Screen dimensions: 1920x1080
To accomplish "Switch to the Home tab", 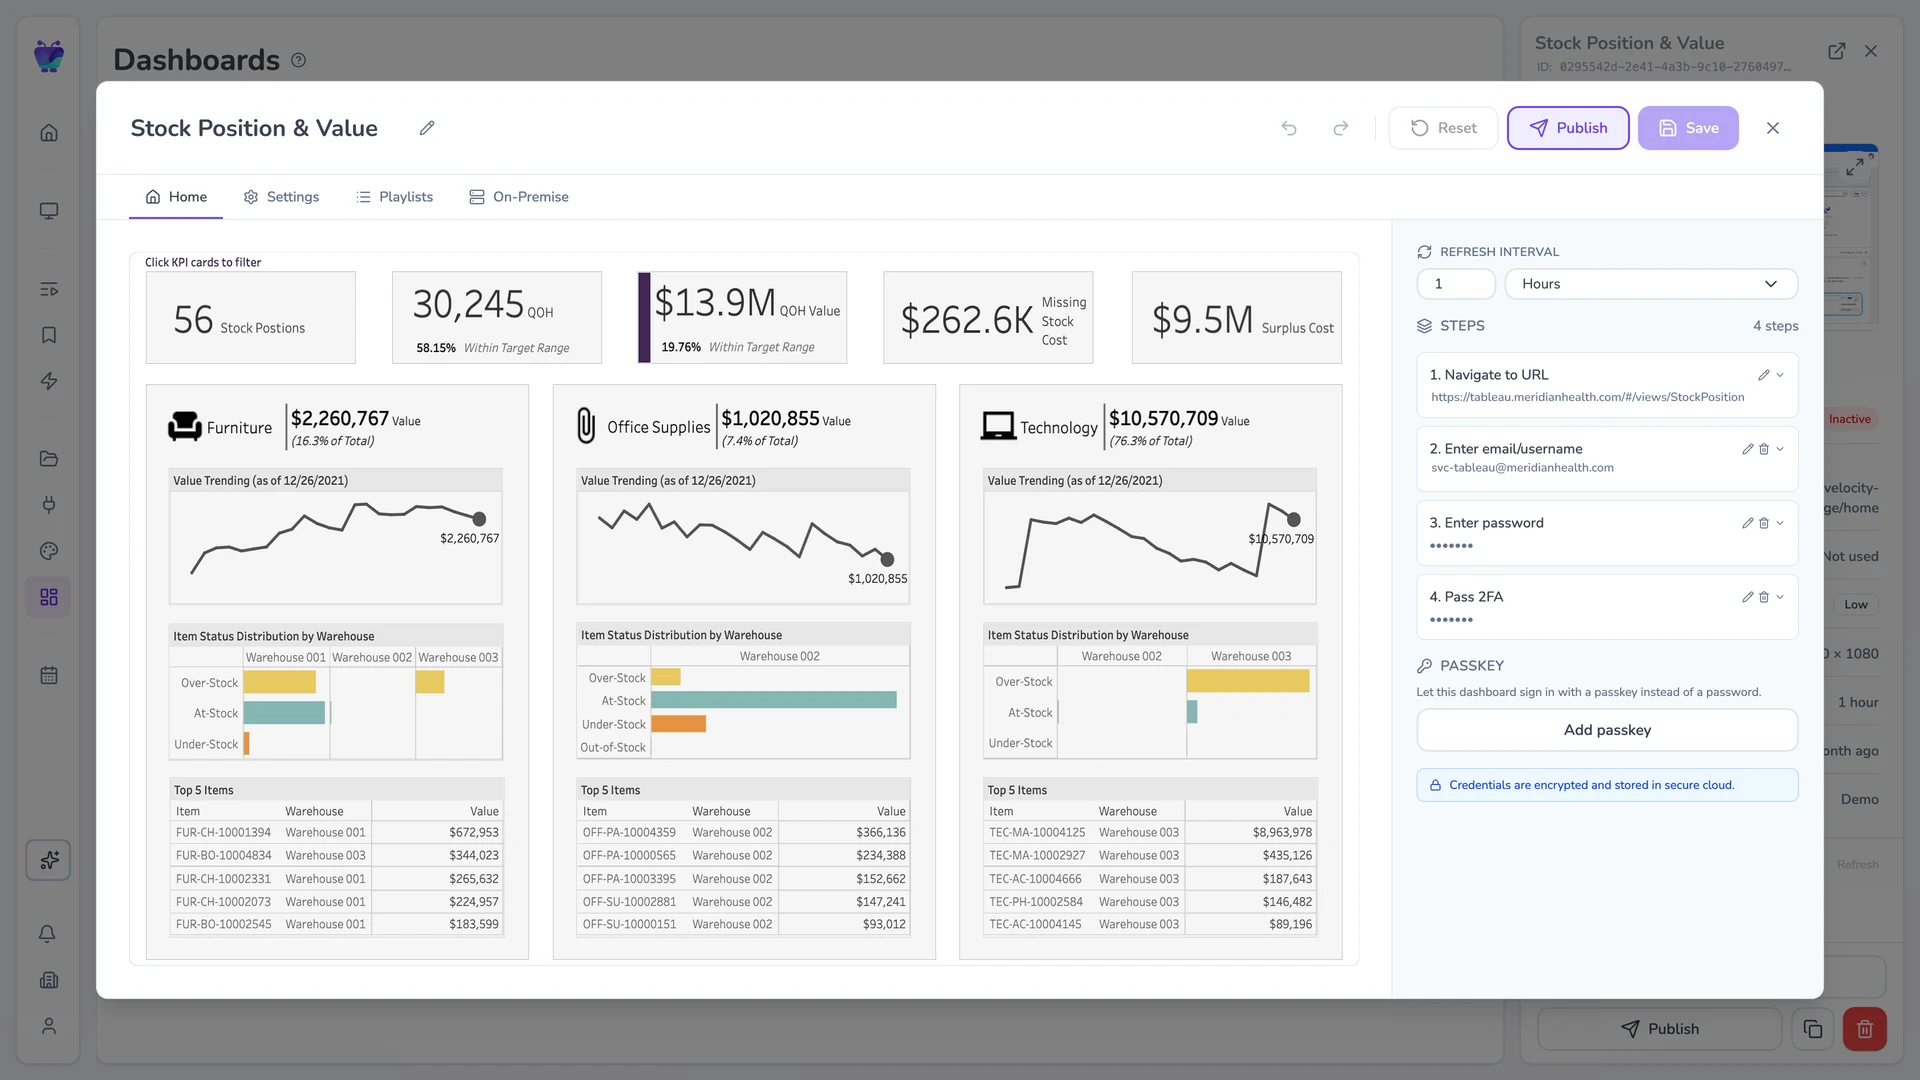I will coord(176,197).
